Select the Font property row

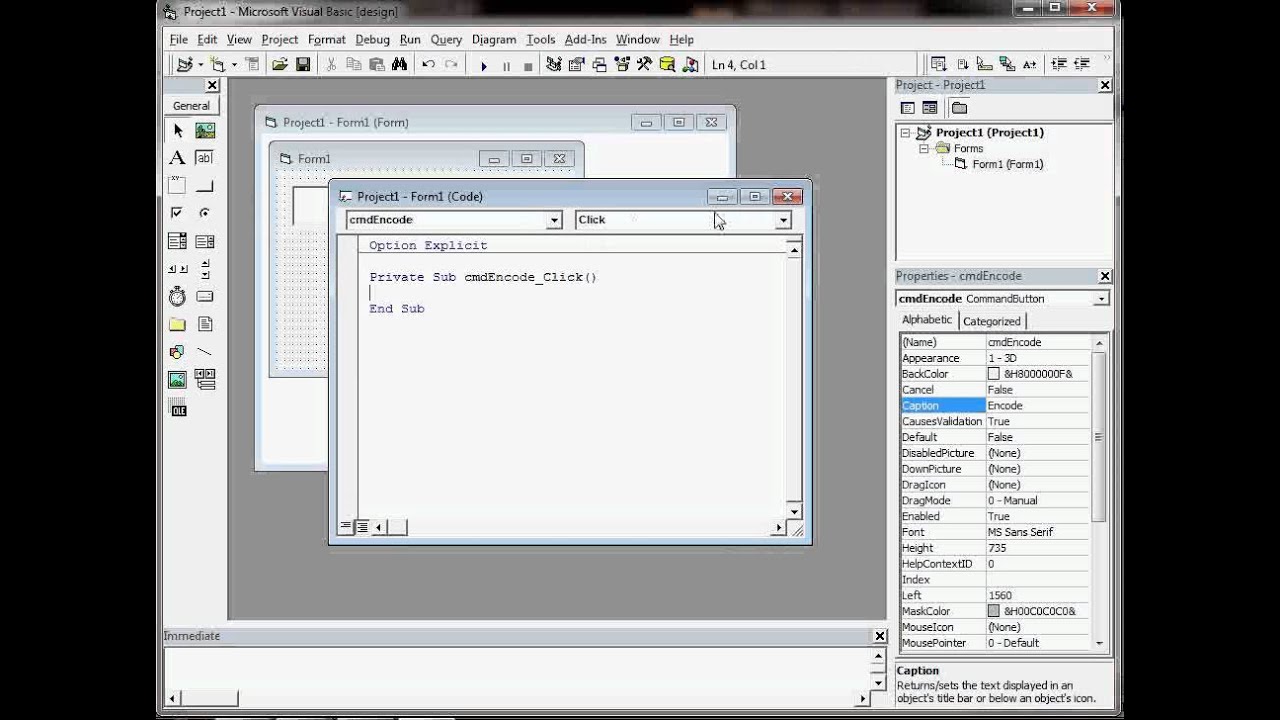point(995,532)
